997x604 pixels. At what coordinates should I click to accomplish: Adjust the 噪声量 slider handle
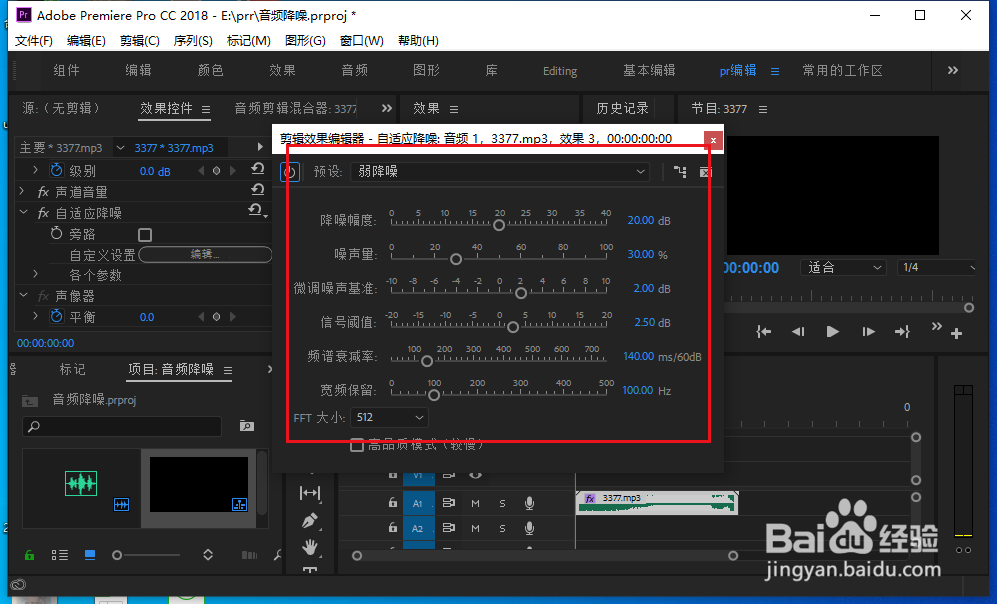[456, 259]
